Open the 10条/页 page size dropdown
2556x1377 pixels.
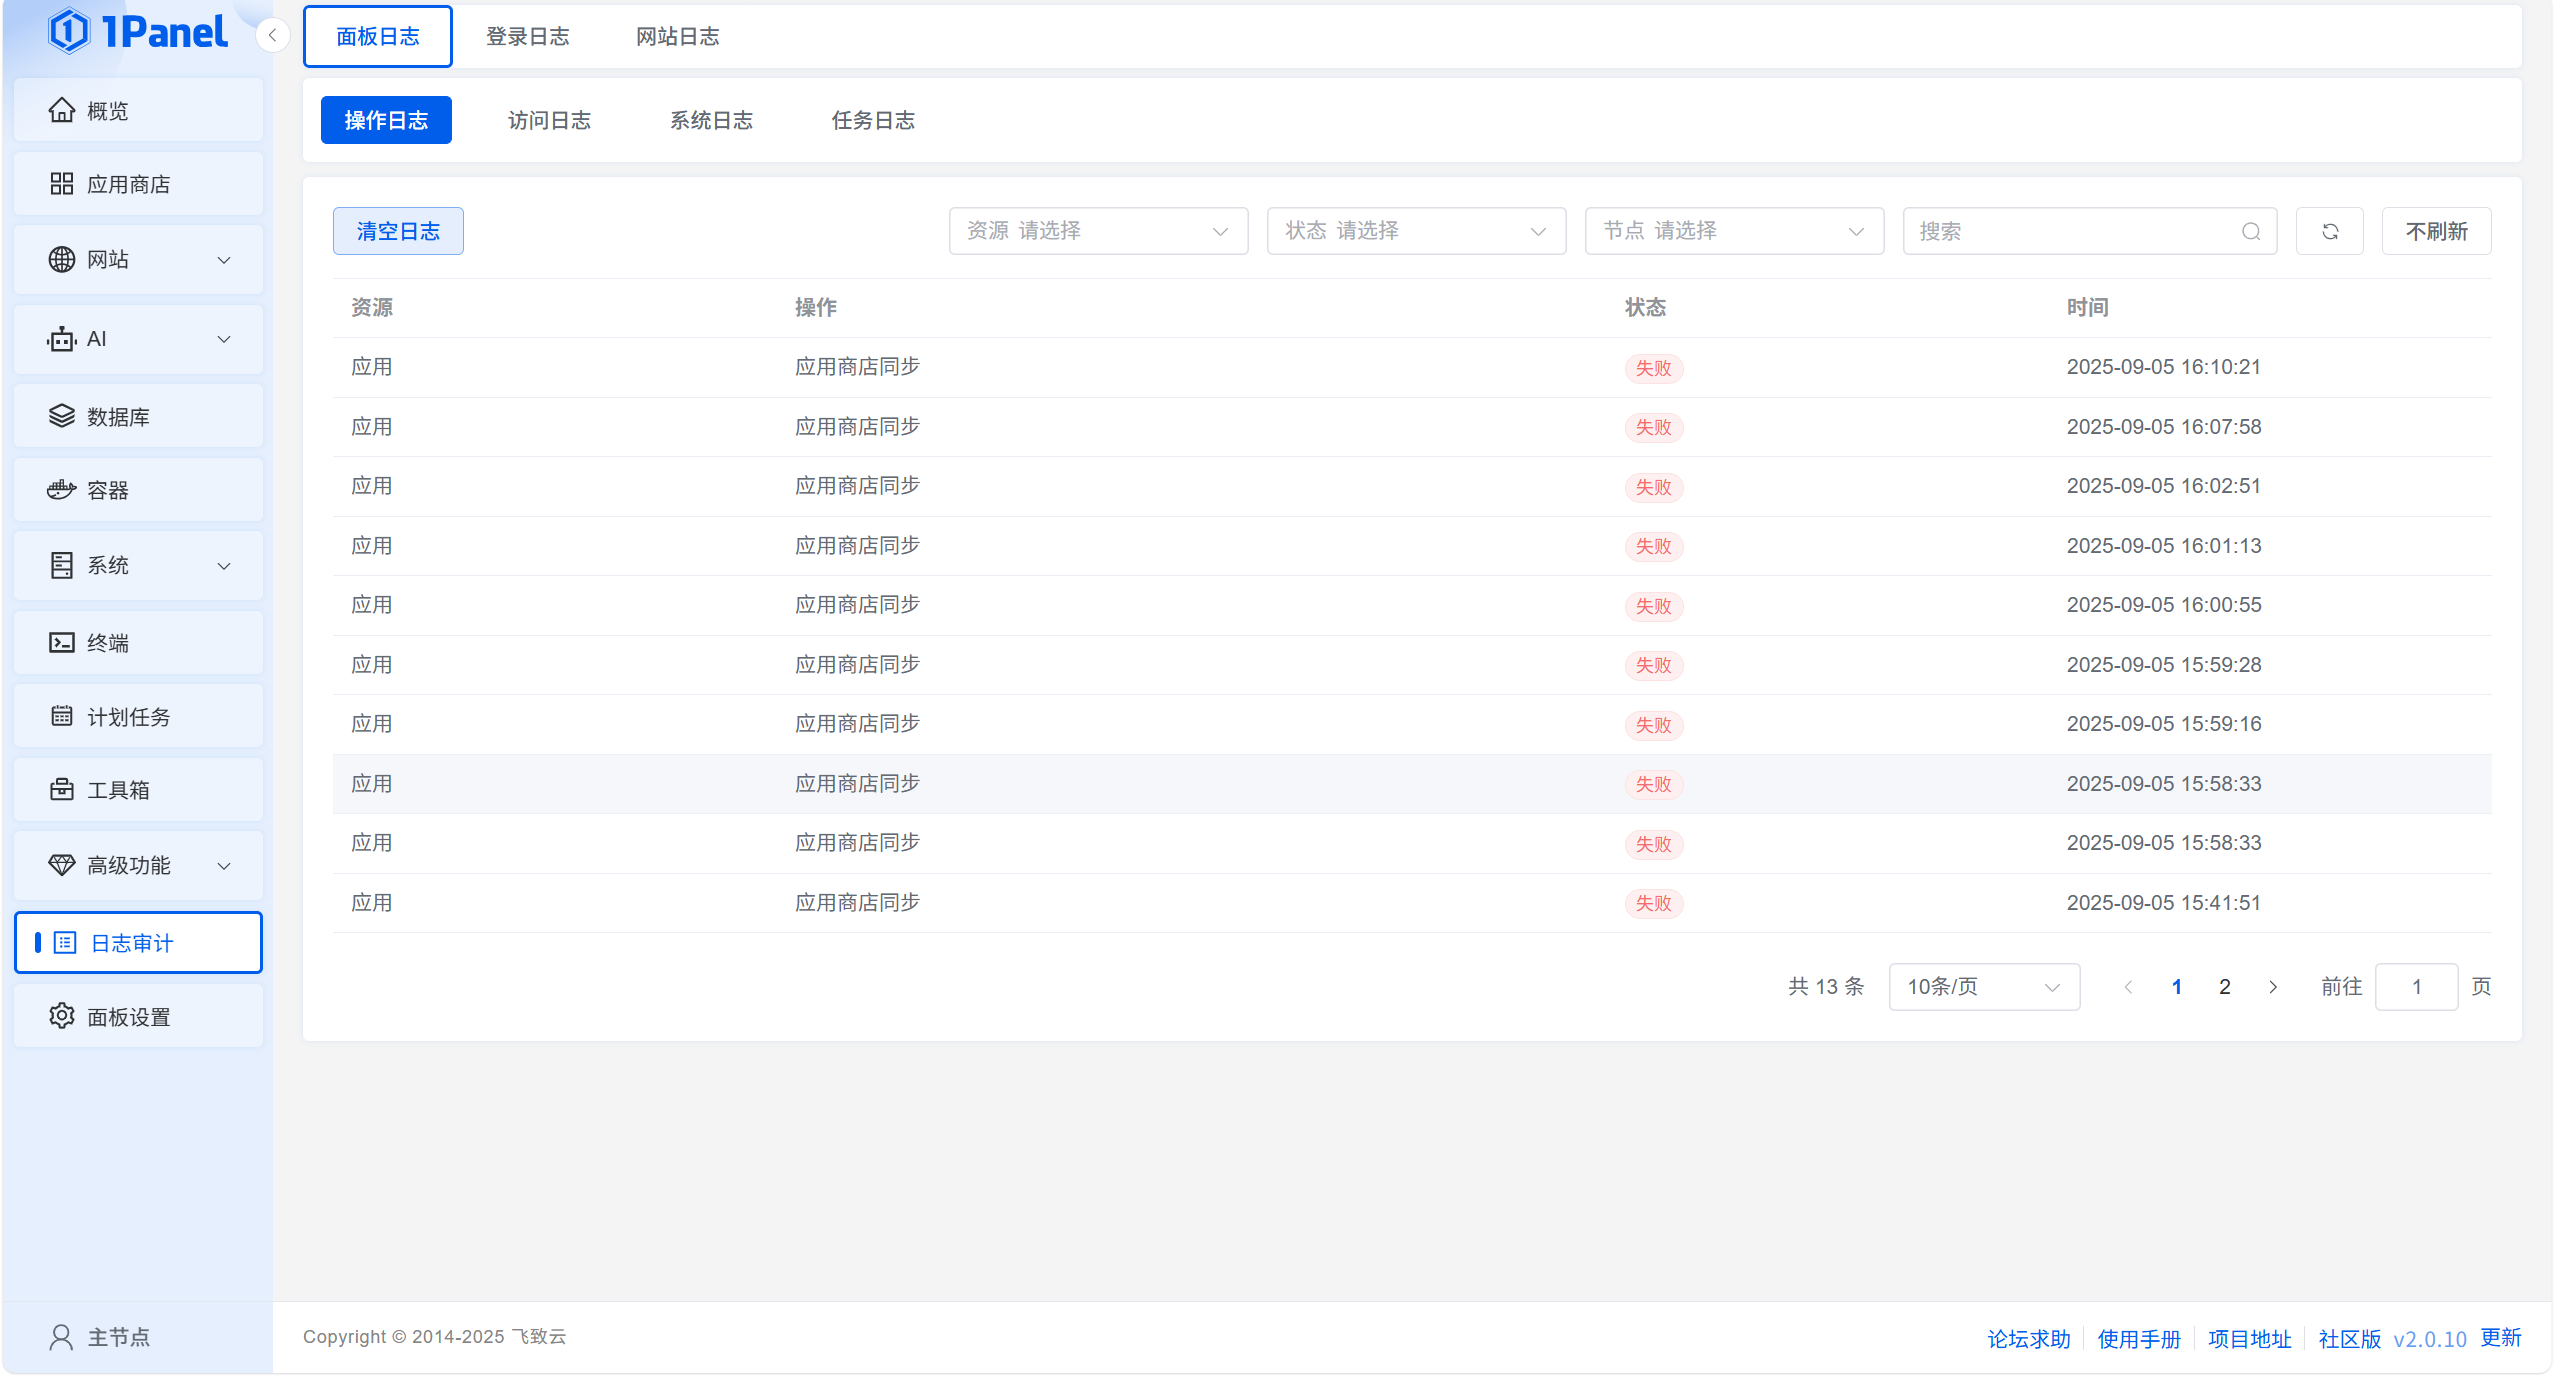(x=1985, y=987)
